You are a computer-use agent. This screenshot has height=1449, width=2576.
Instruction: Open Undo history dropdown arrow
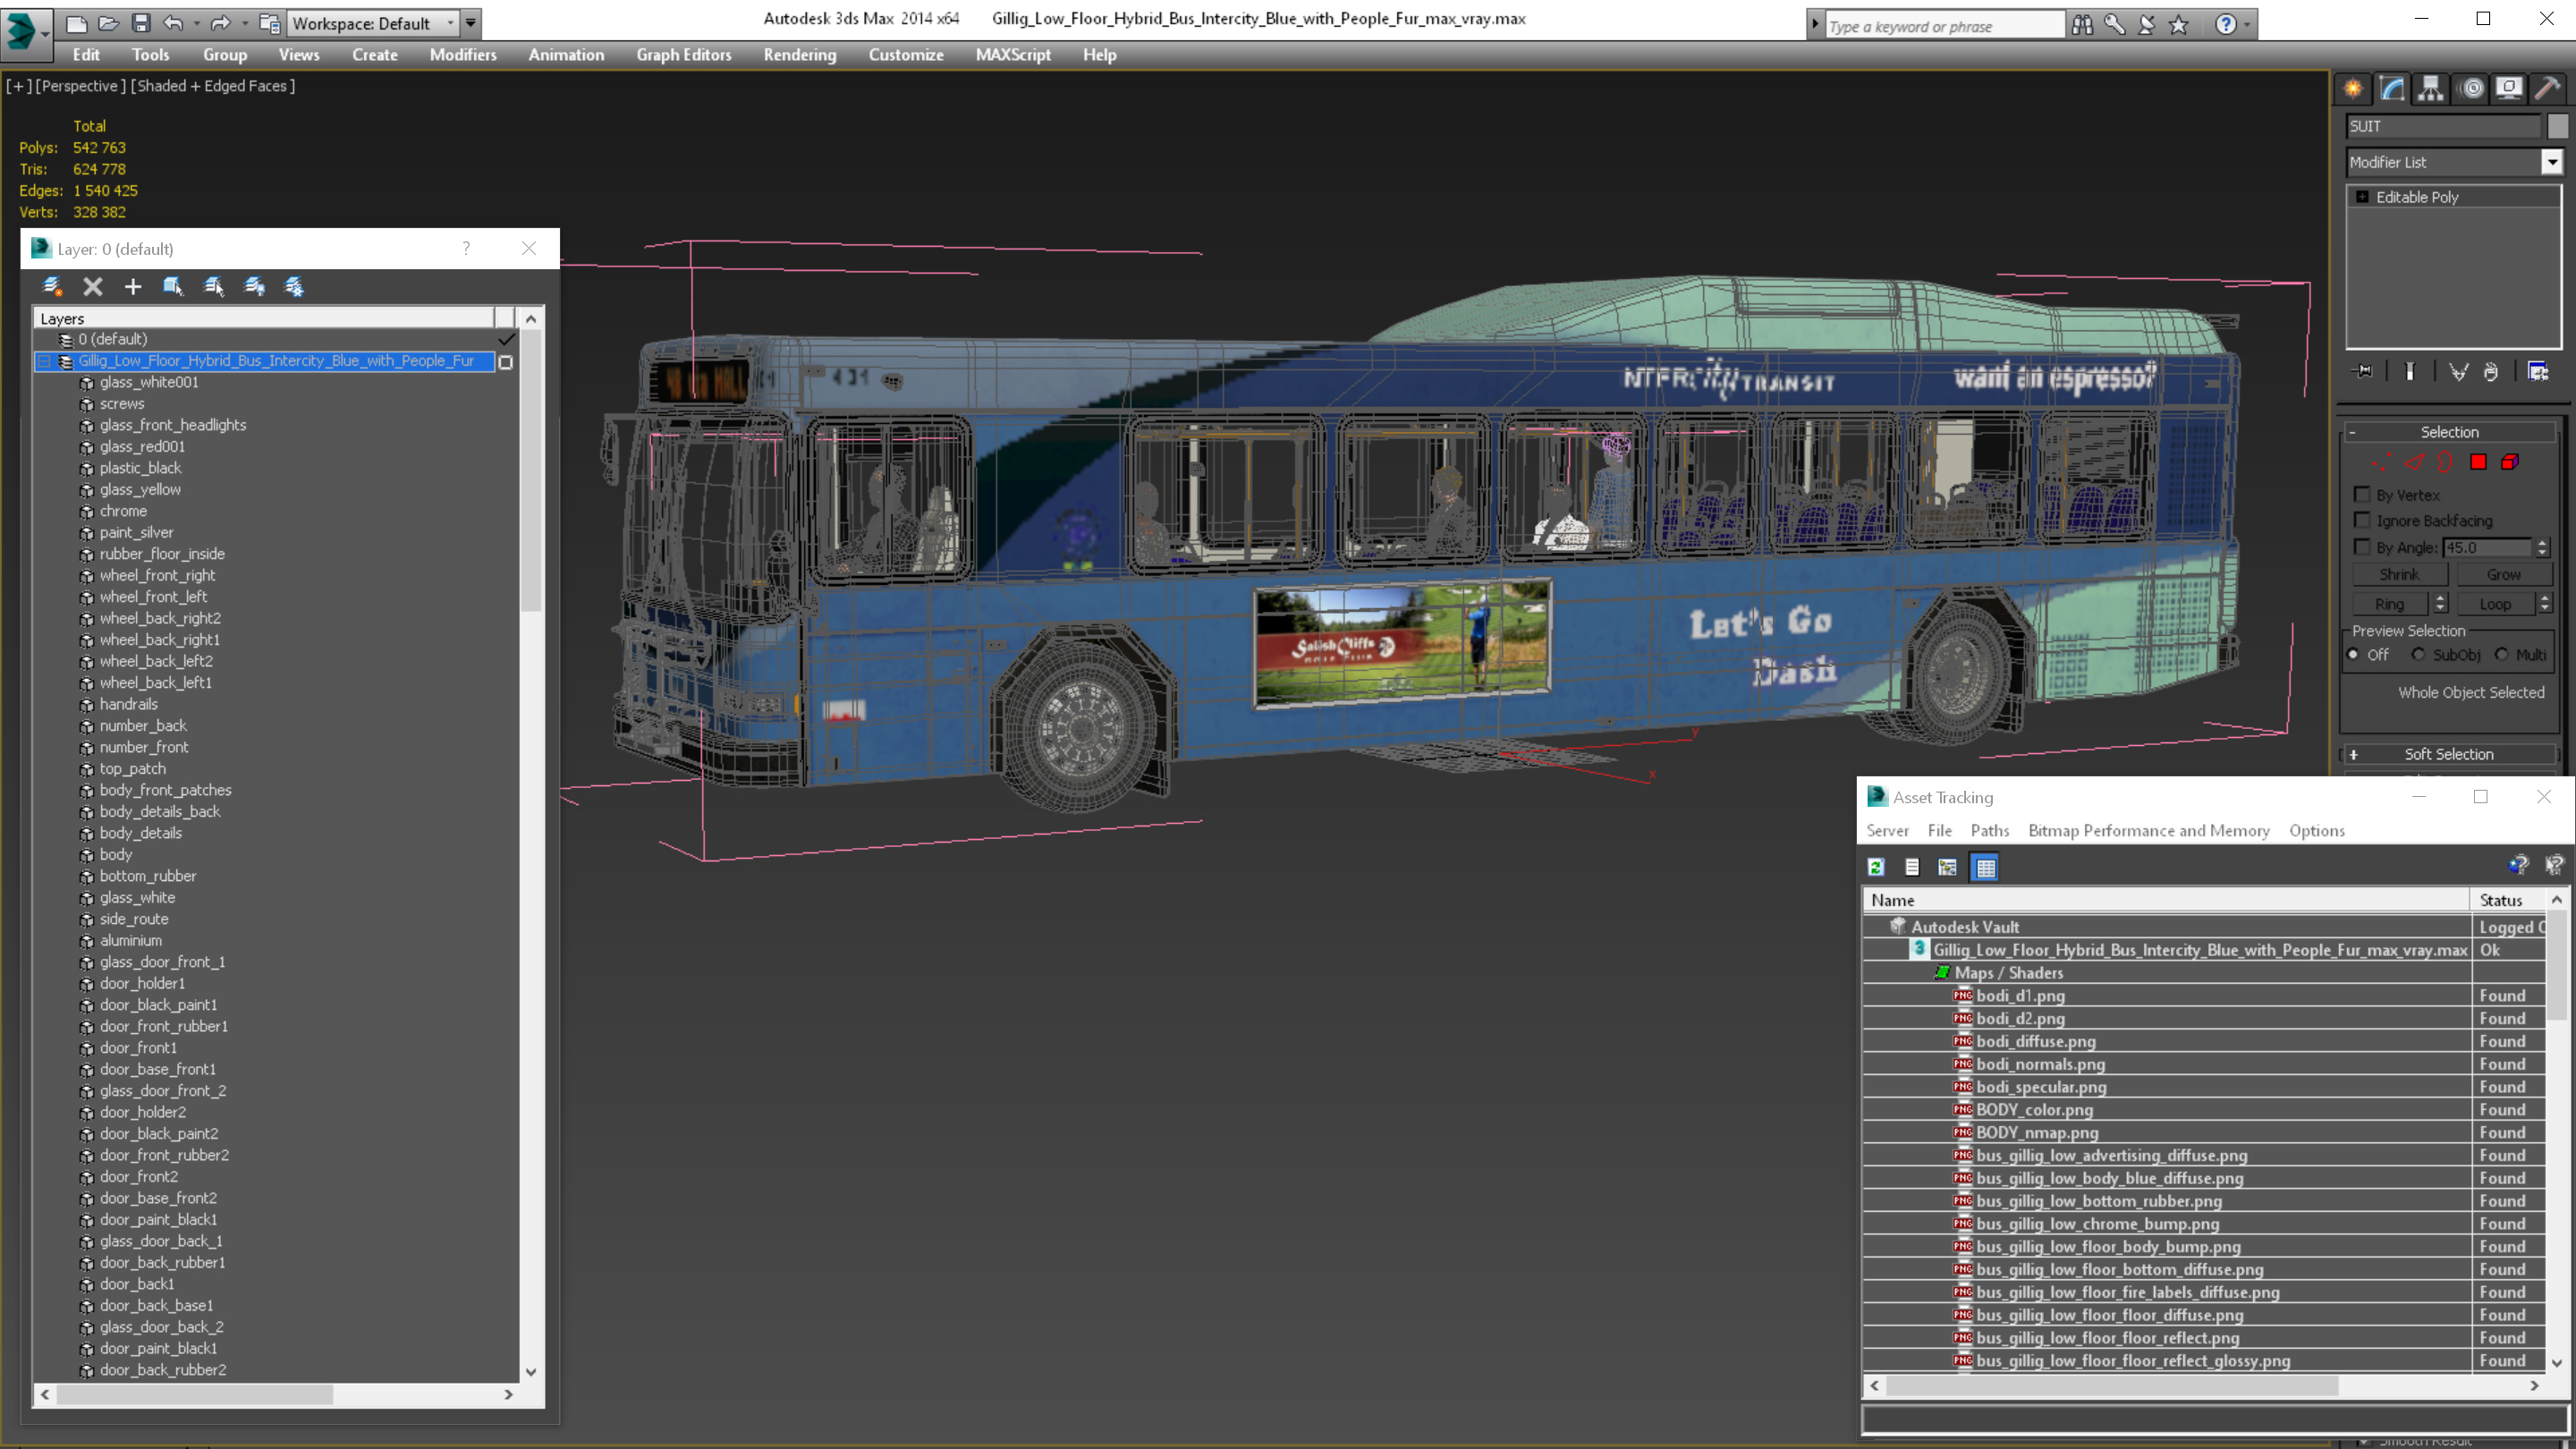coord(196,23)
